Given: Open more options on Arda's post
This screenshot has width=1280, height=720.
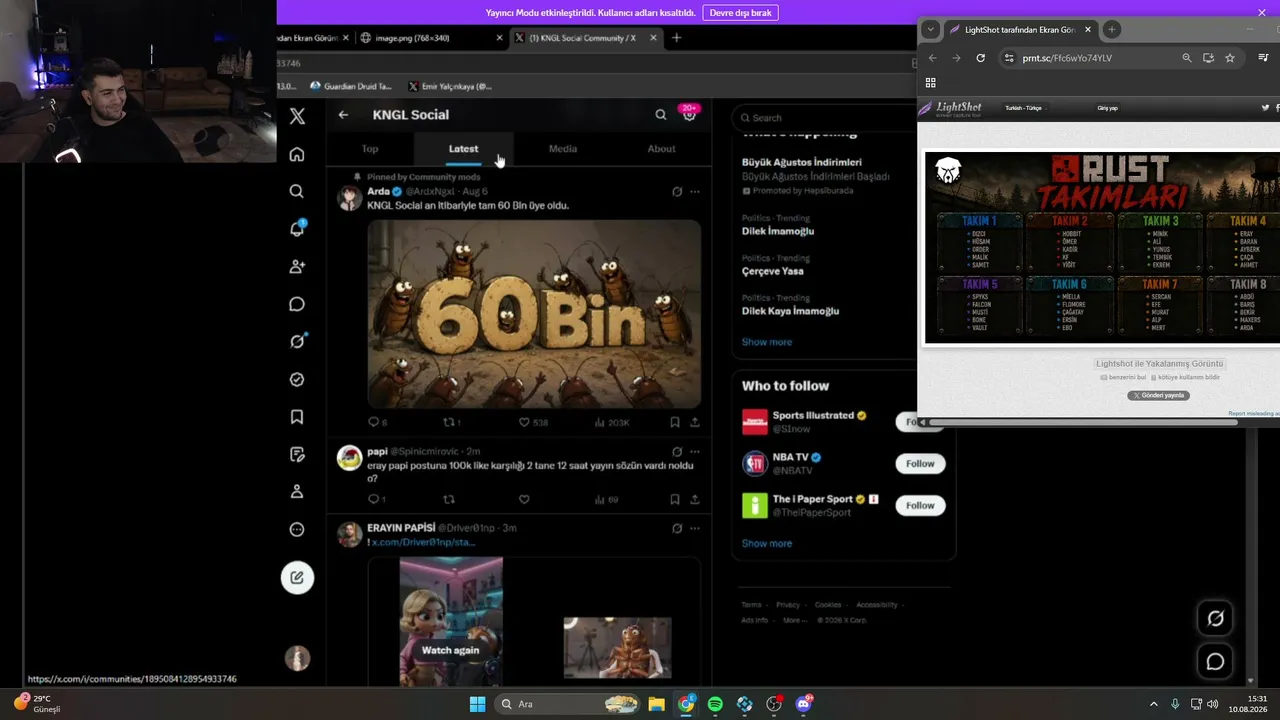Looking at the screenshot, I should (695, 192).
